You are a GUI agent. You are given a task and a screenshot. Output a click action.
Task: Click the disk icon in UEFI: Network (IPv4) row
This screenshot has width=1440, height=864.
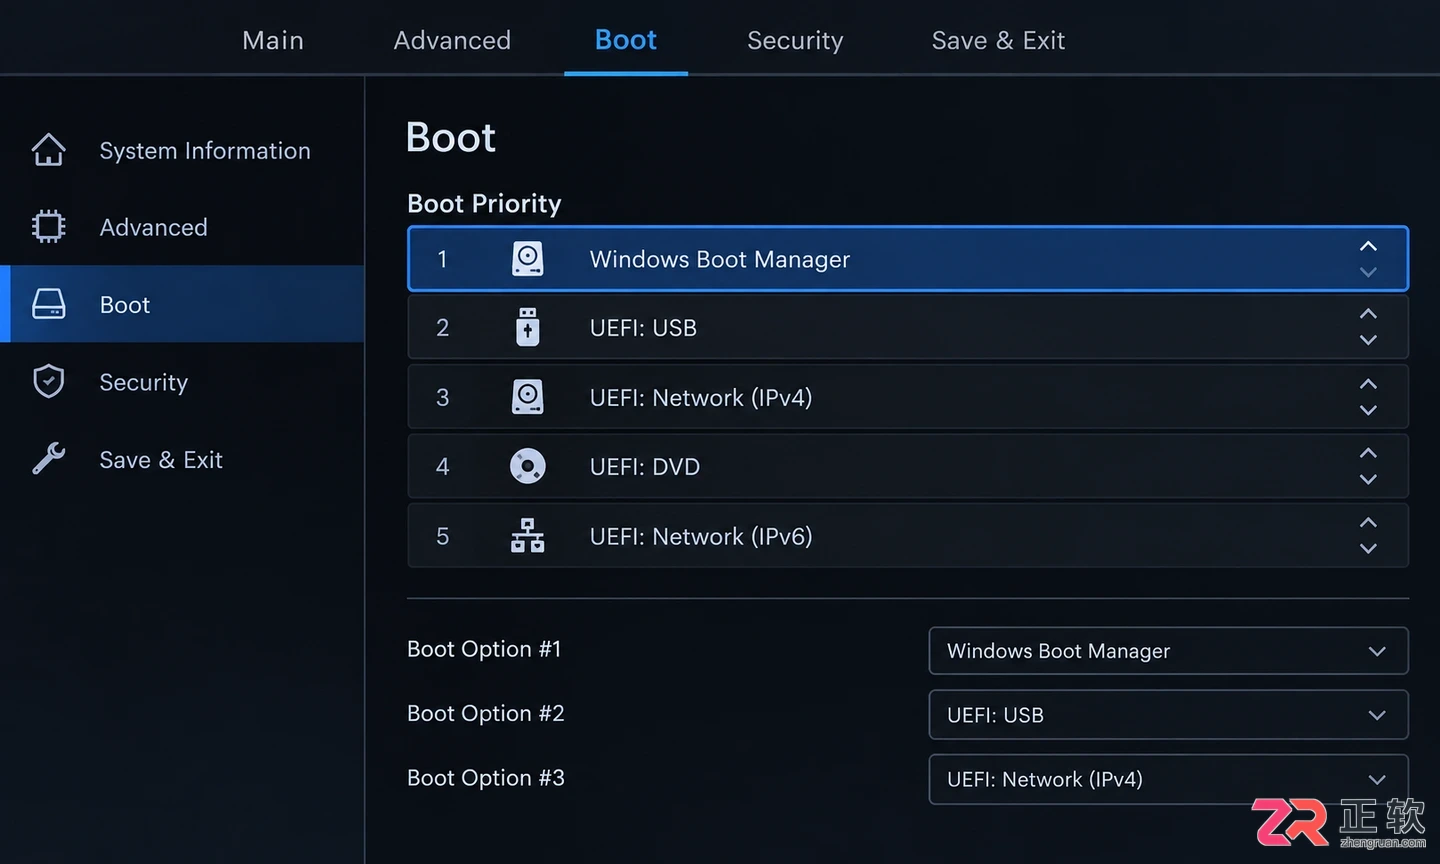pyautogui.click(x=528, y=397)
